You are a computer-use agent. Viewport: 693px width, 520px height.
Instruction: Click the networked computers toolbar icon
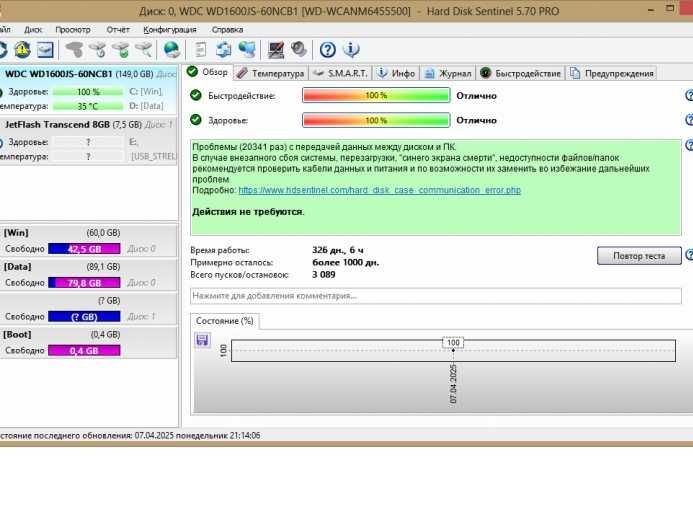247,49
